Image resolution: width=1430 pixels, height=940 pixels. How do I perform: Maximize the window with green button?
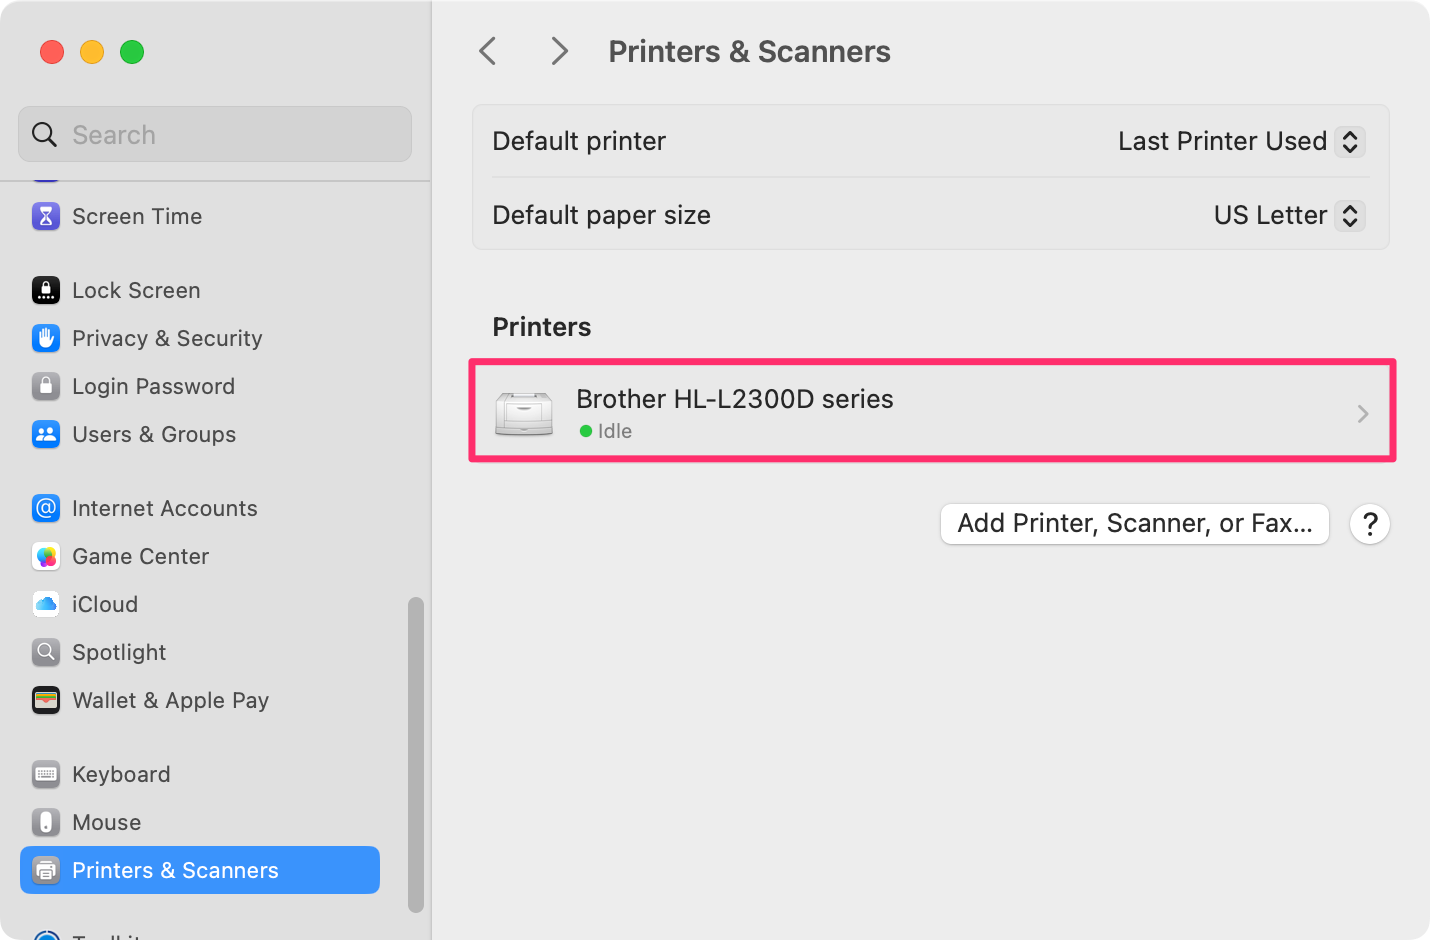pyautogui.click(x=132, y=52)
